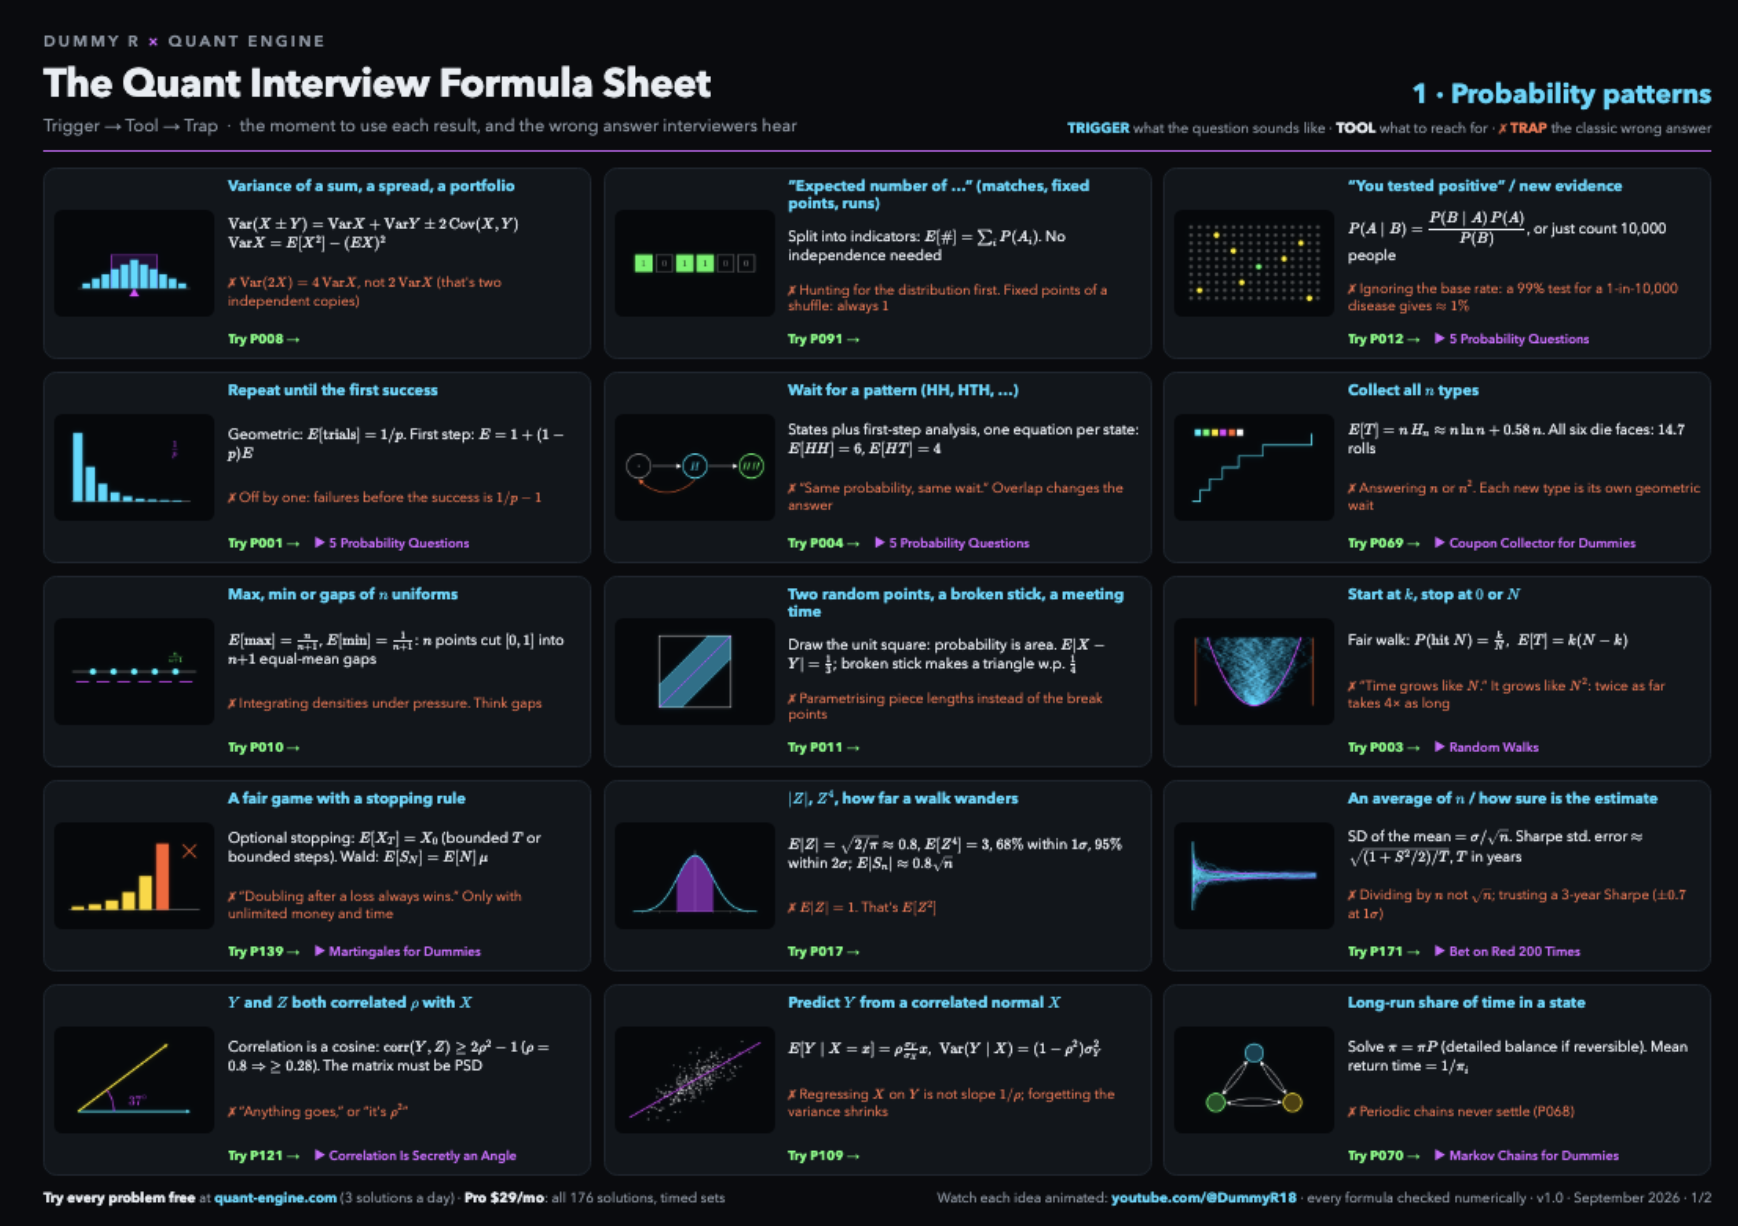Open the yellow dot grid Bayes thumbnail
This screenshot has height=1226, width=1738.
1254,263
